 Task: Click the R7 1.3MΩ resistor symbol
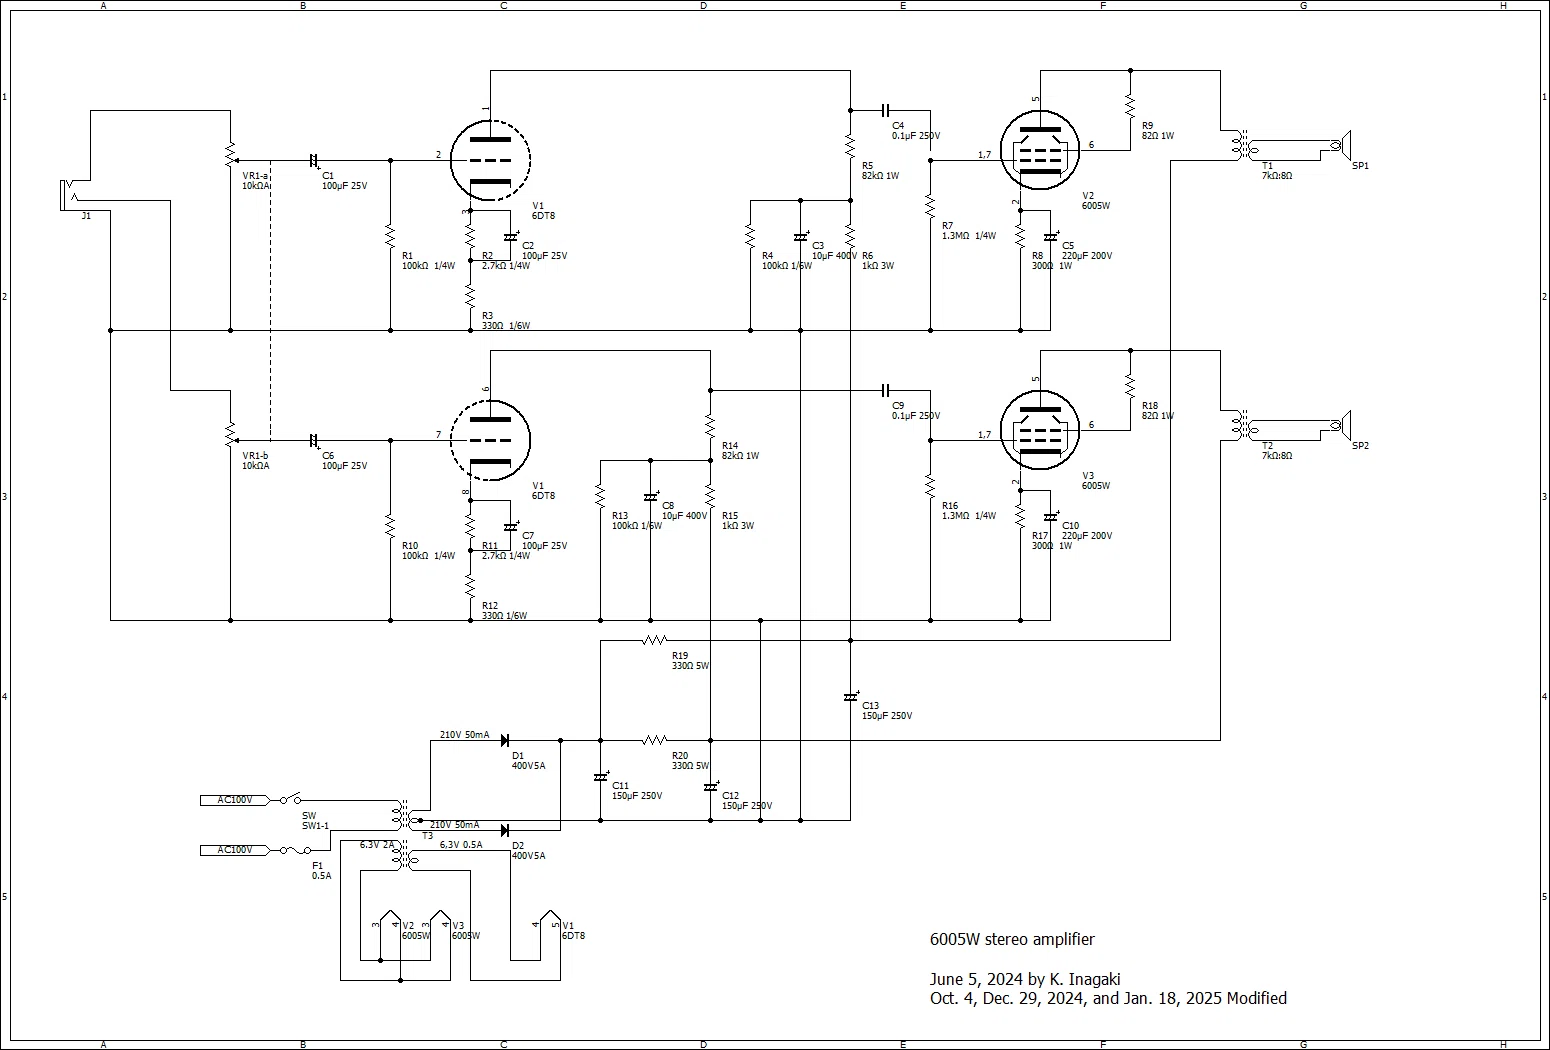[x=930, y=205]
